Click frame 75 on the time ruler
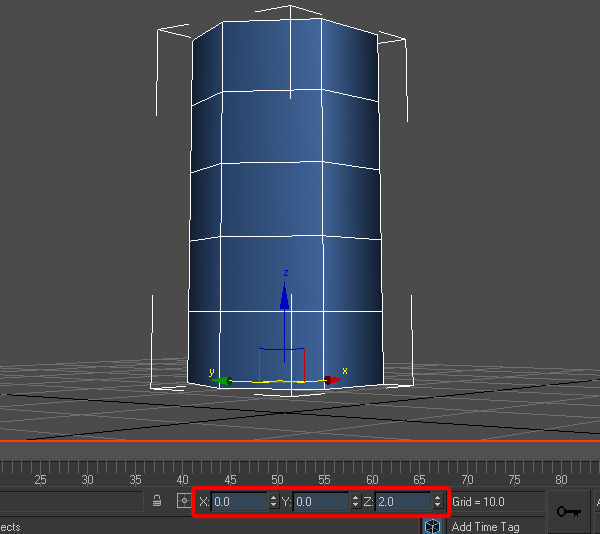Image resolution: width=600 pixels, height=534 pixels. 514,479
